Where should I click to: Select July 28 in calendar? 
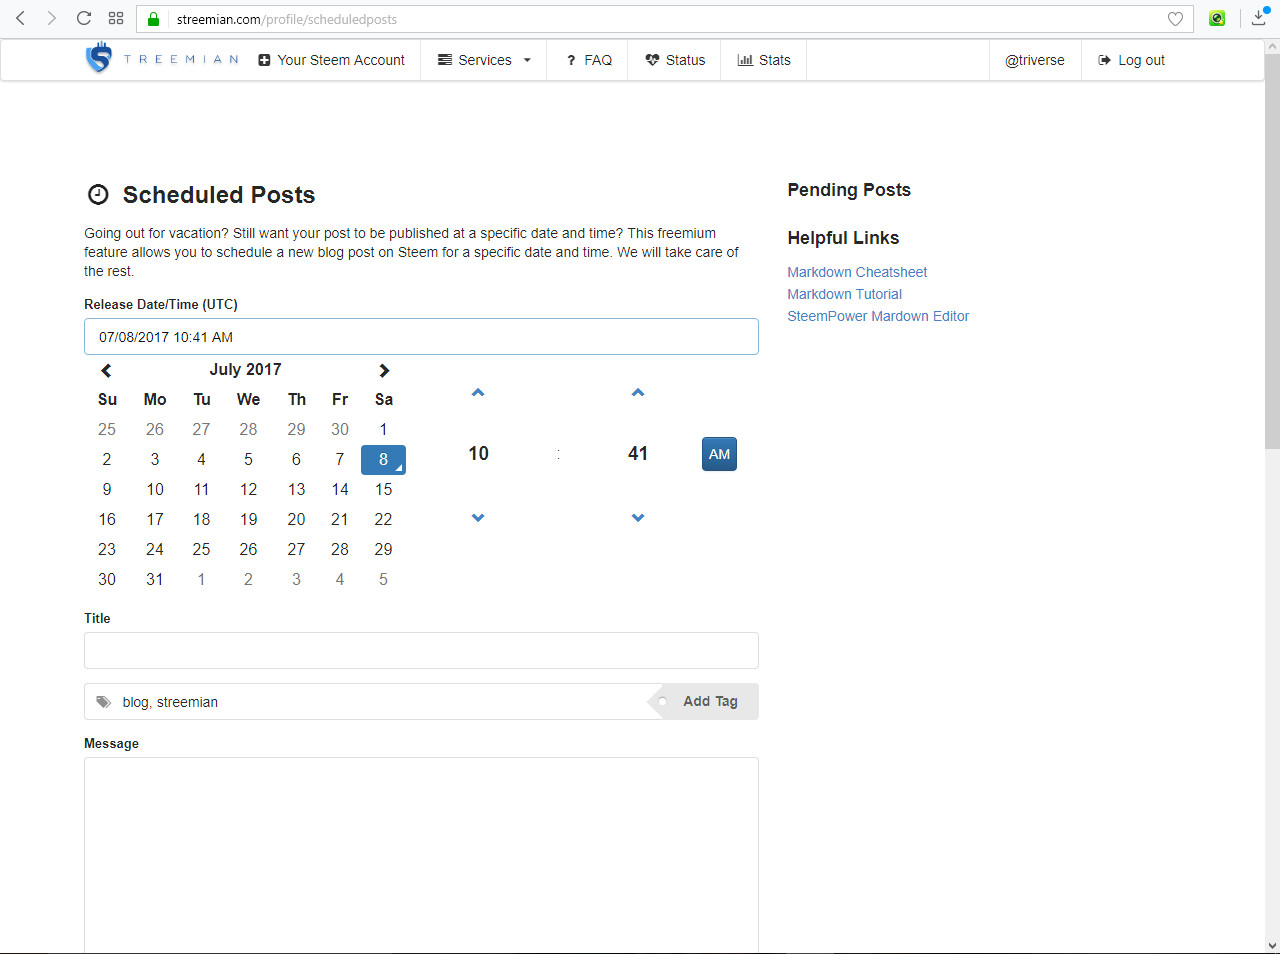340,549
